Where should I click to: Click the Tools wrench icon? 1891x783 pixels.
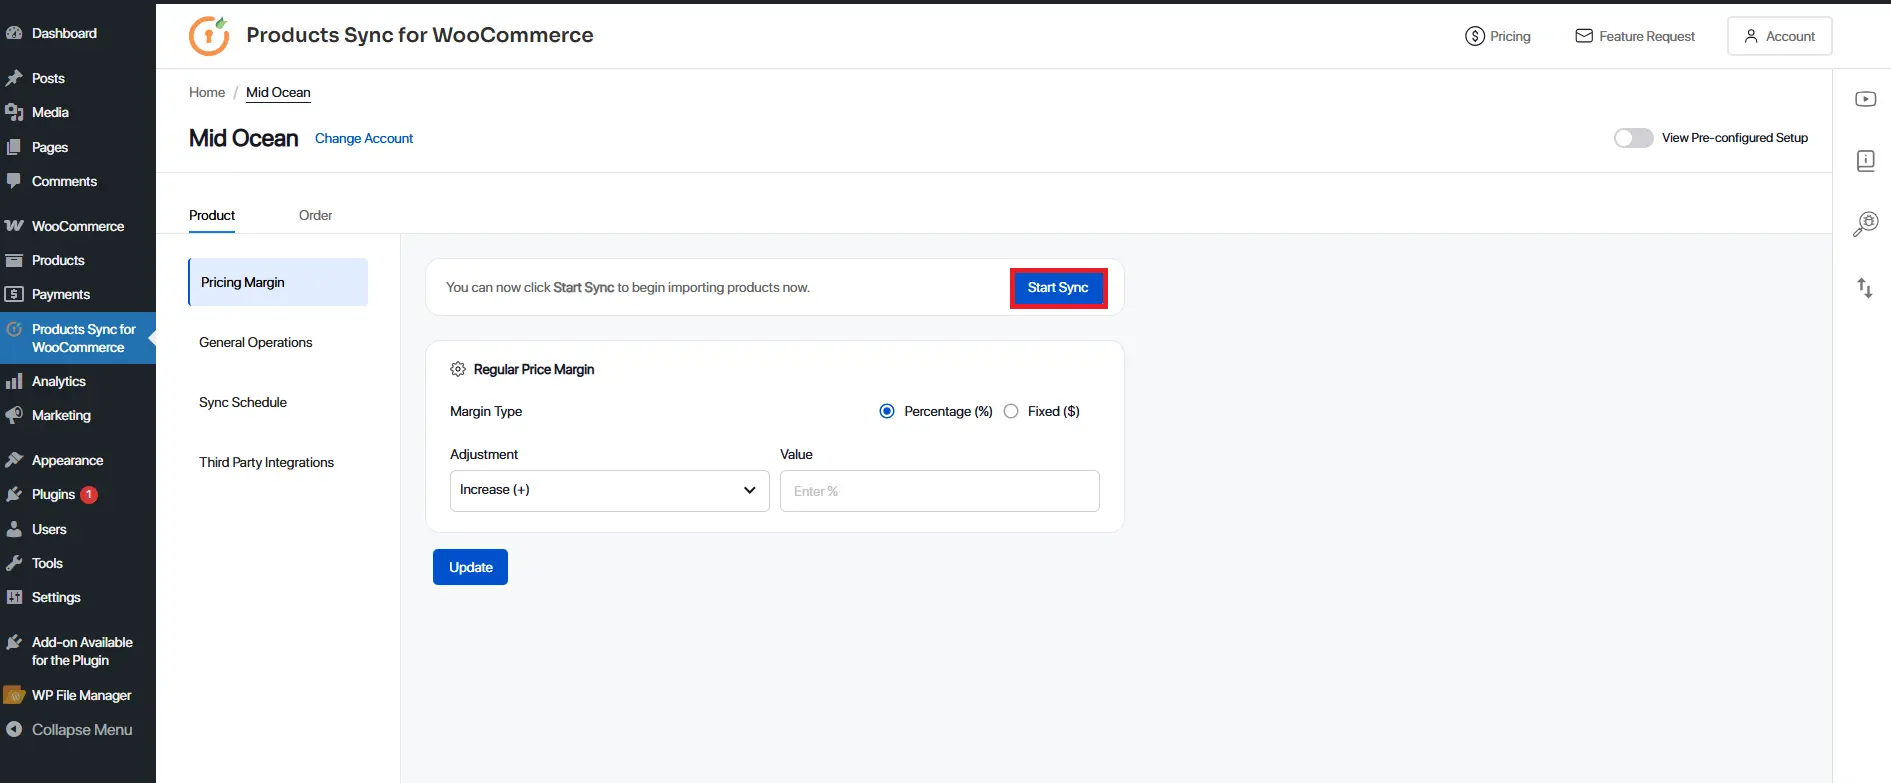tap(14, 563)
